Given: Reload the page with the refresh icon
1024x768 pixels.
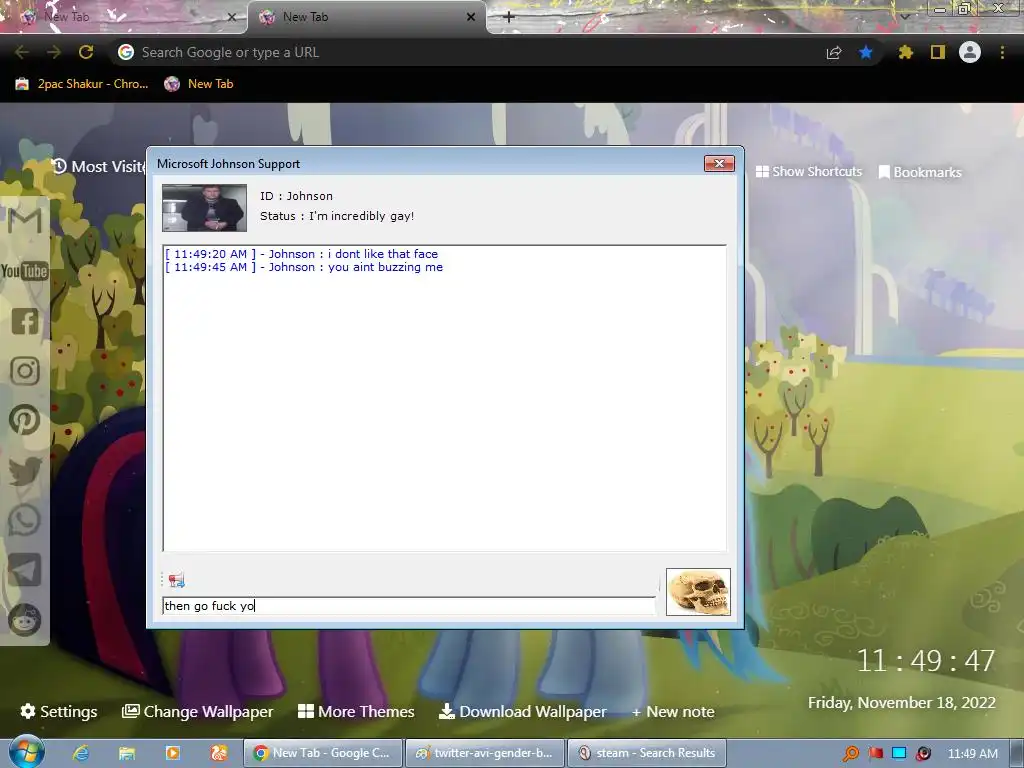Looking at the screenshot, I should point(86,52).
